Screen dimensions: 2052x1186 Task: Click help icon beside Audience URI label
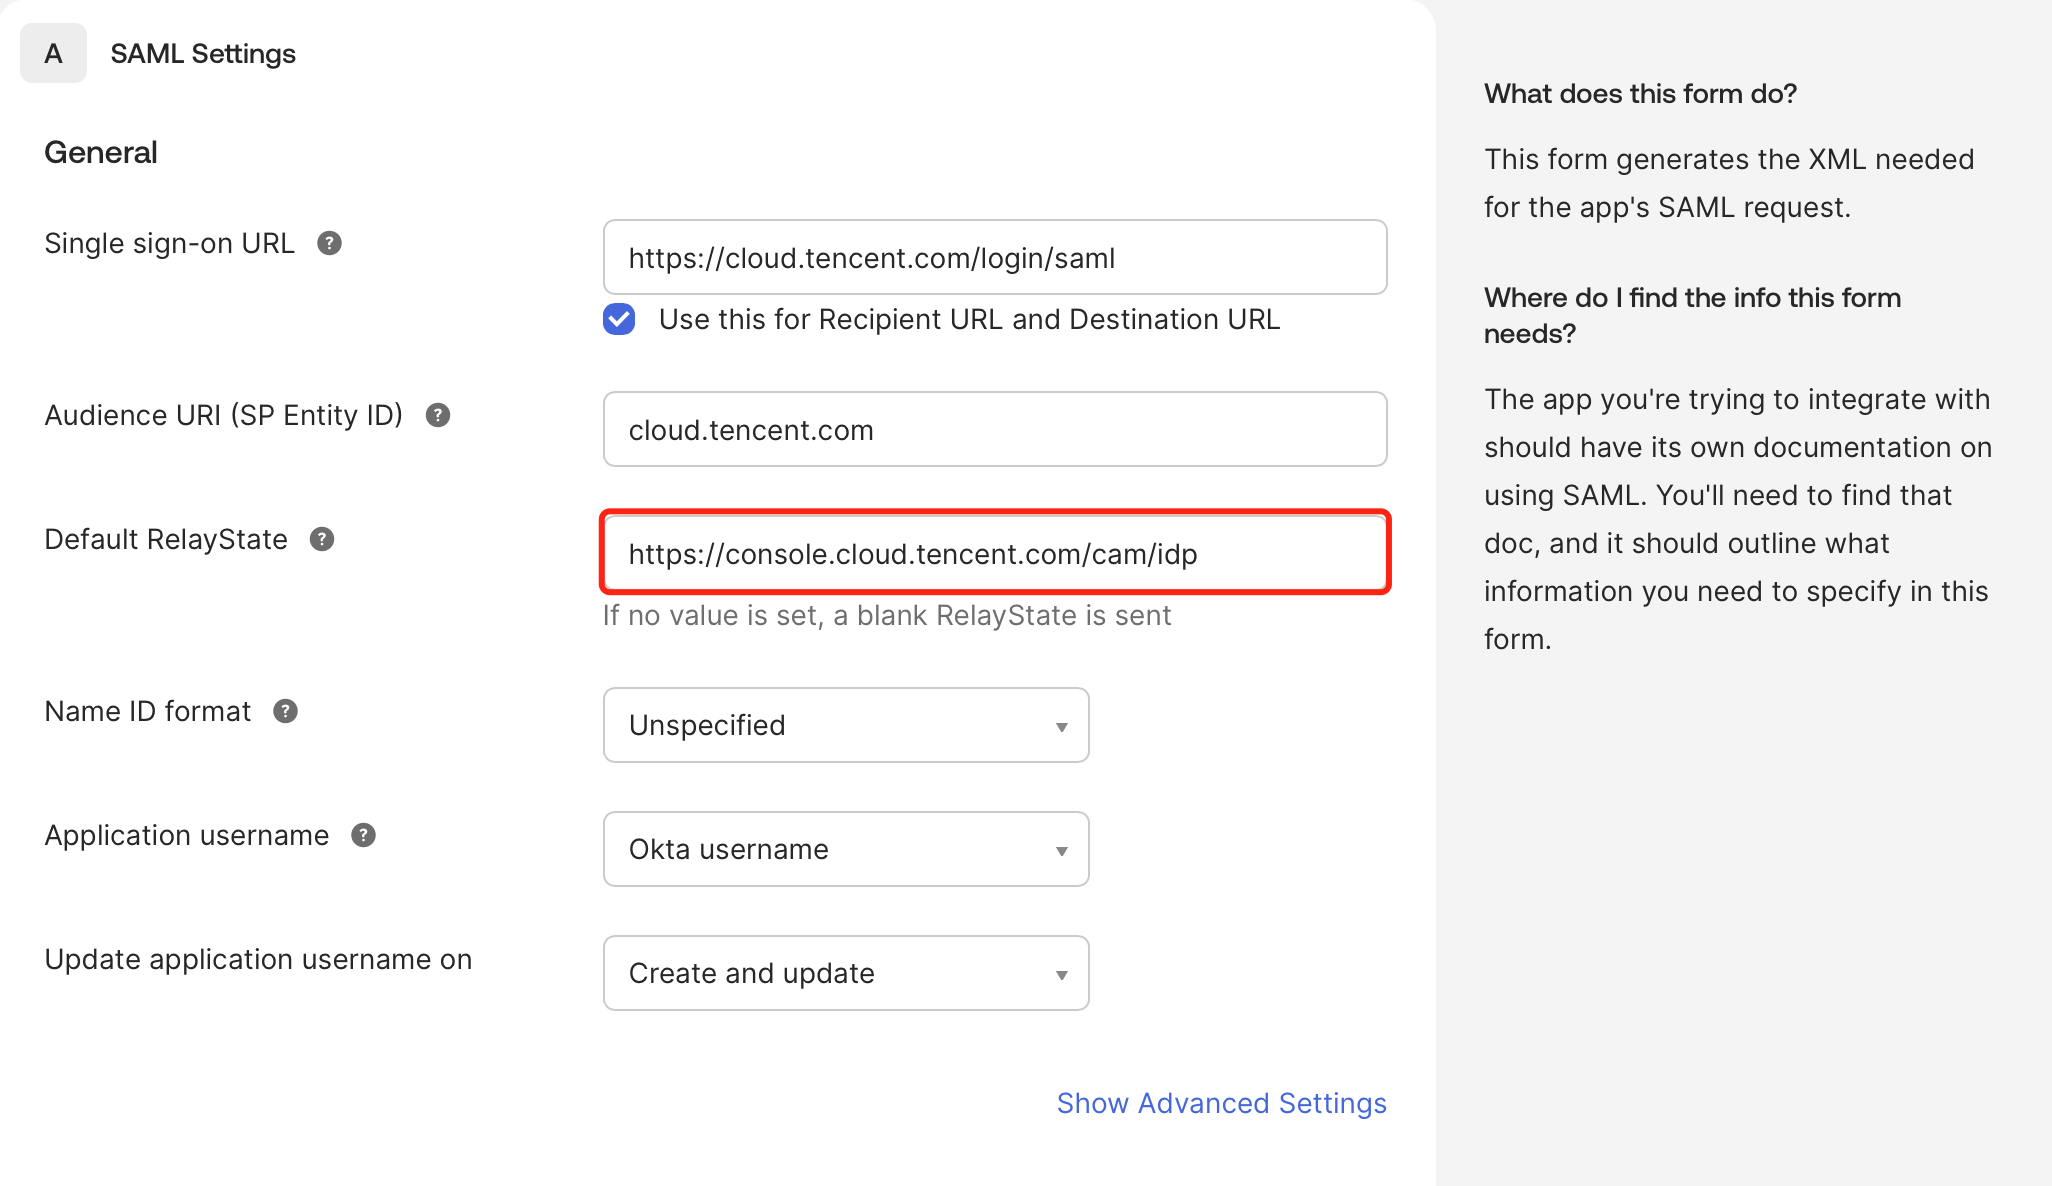438,415
